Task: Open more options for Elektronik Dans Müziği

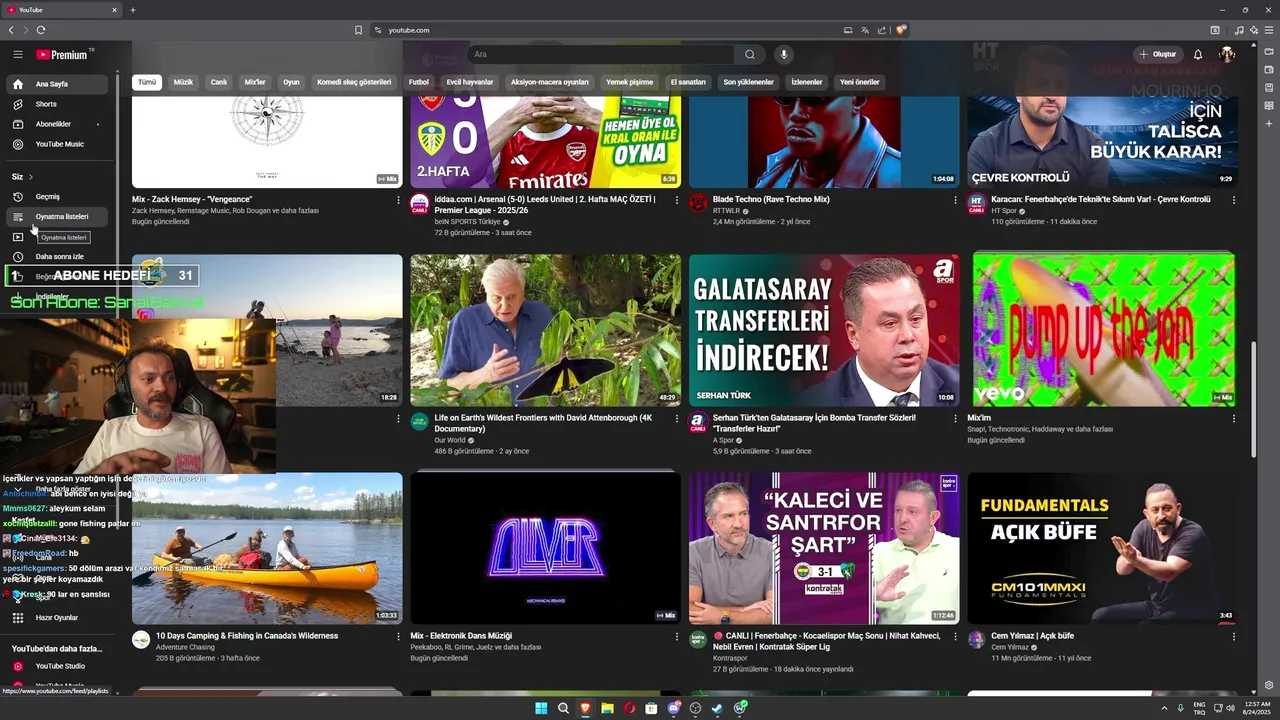Action: coord(676,636)
